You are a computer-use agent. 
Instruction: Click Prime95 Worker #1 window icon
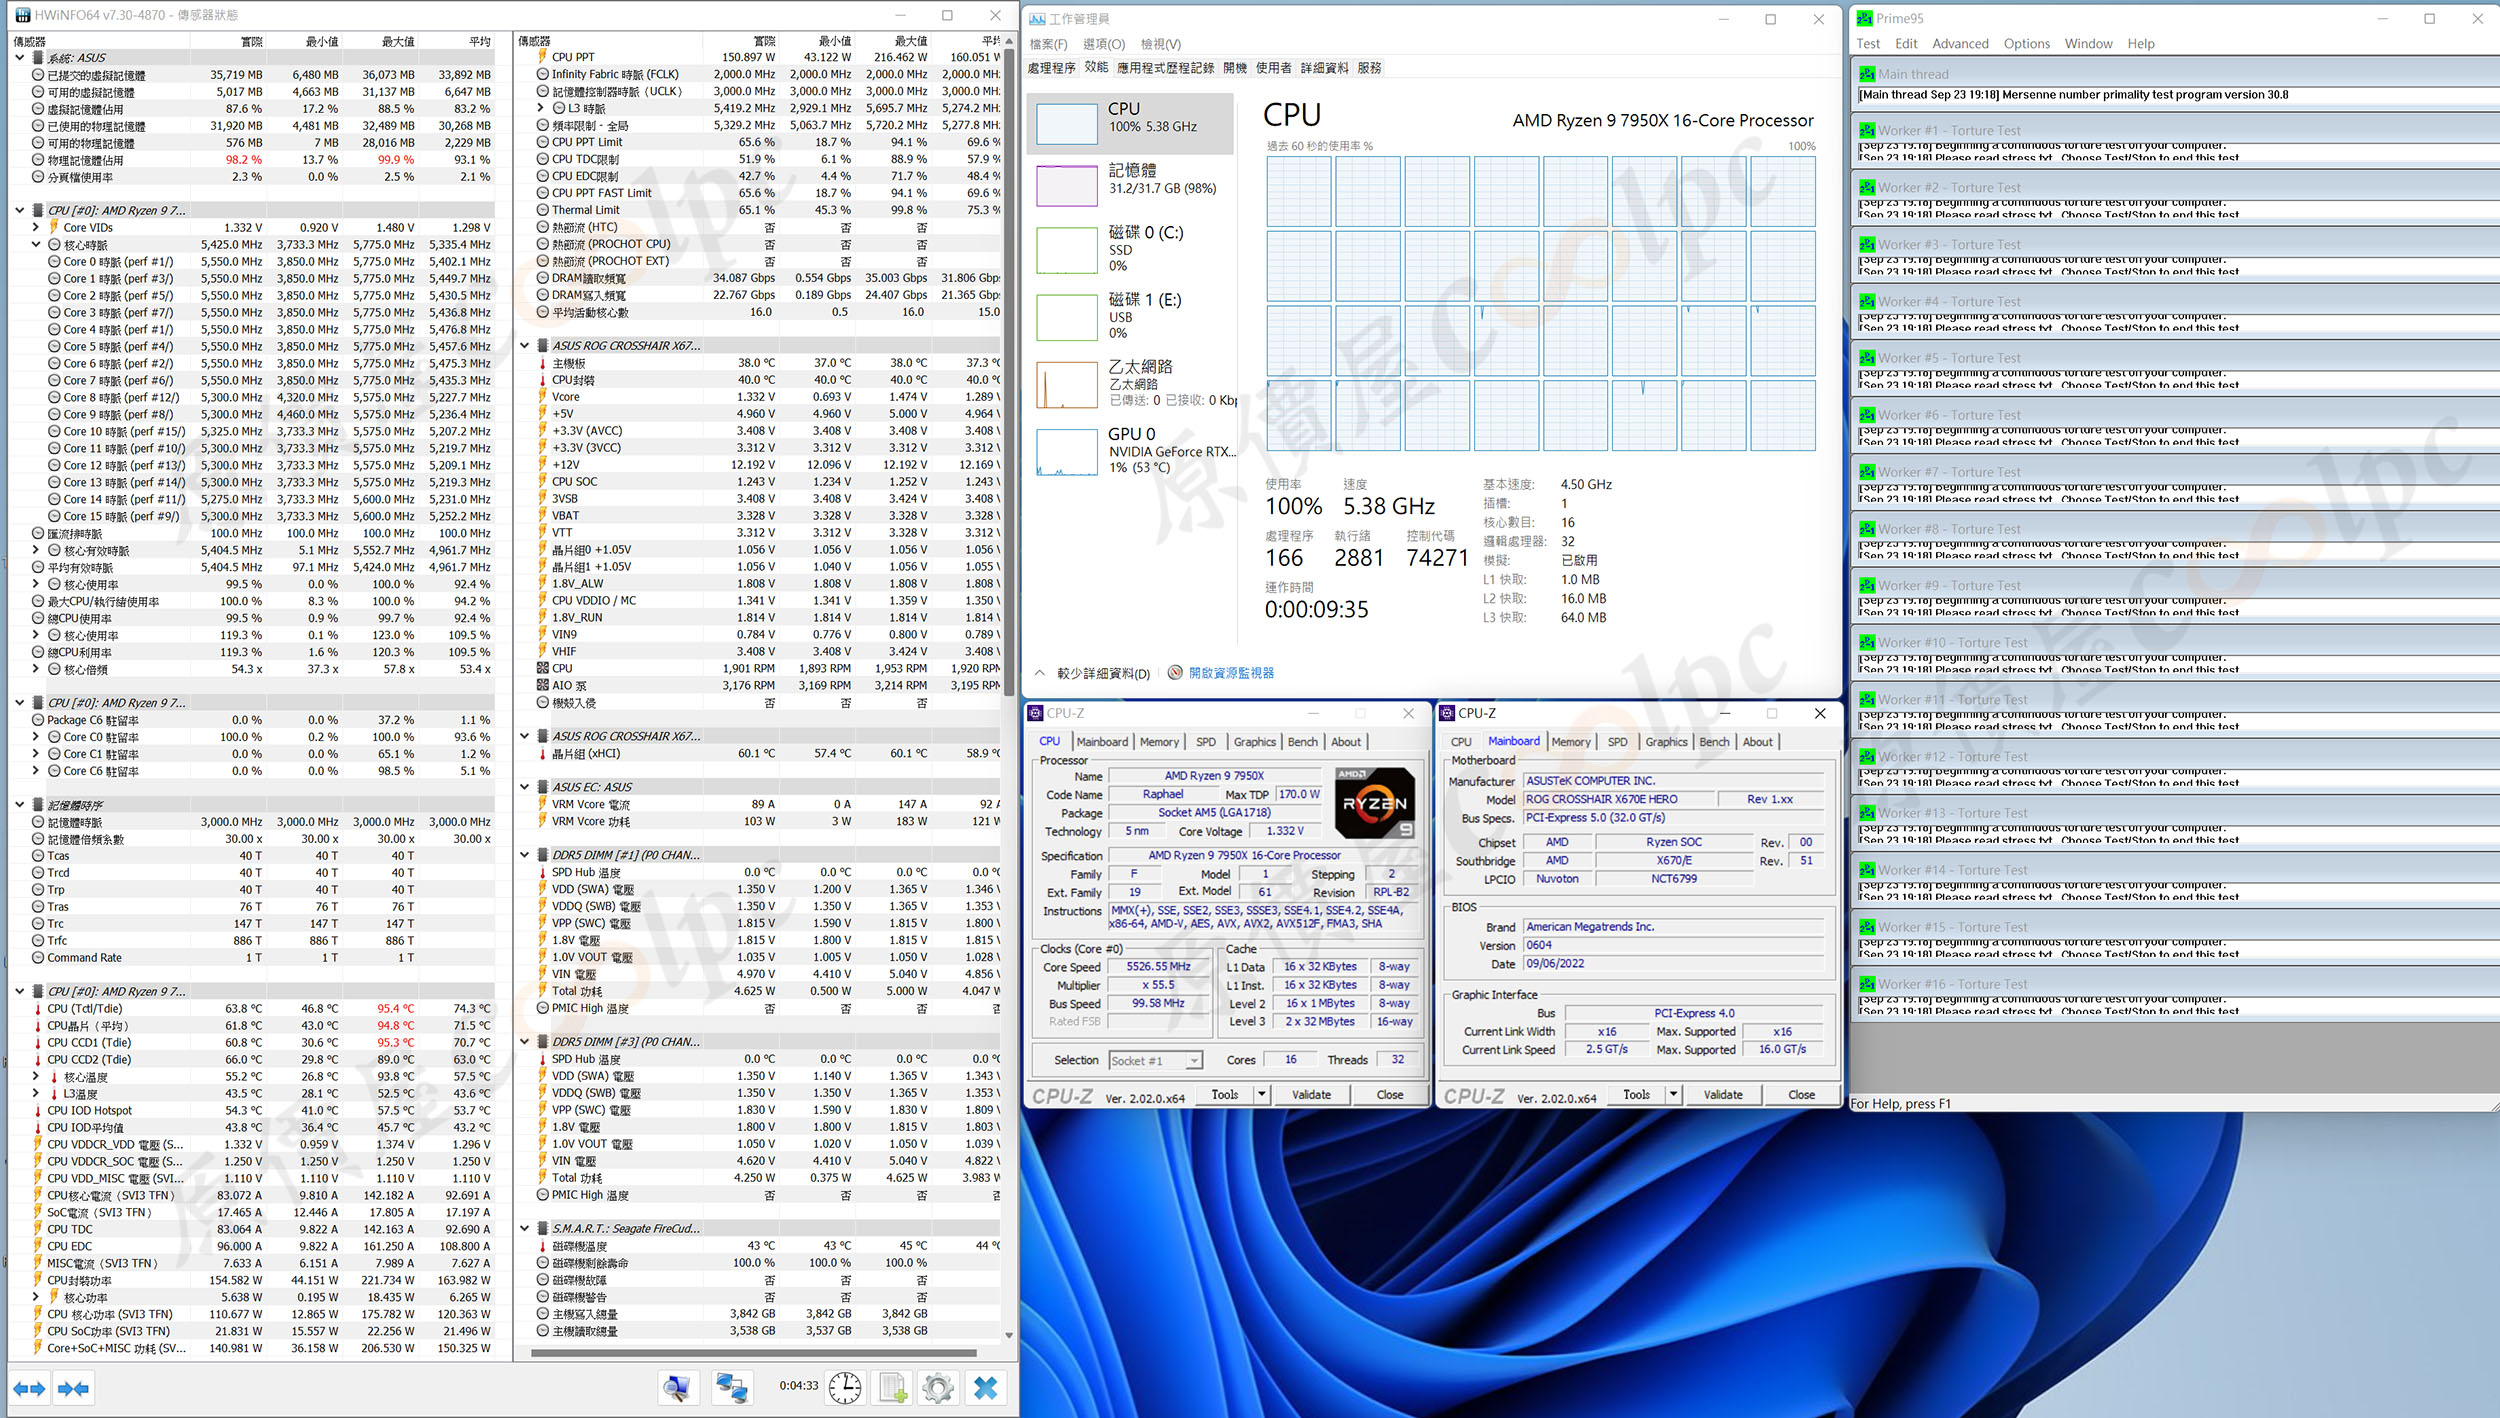coord(1866,130)
